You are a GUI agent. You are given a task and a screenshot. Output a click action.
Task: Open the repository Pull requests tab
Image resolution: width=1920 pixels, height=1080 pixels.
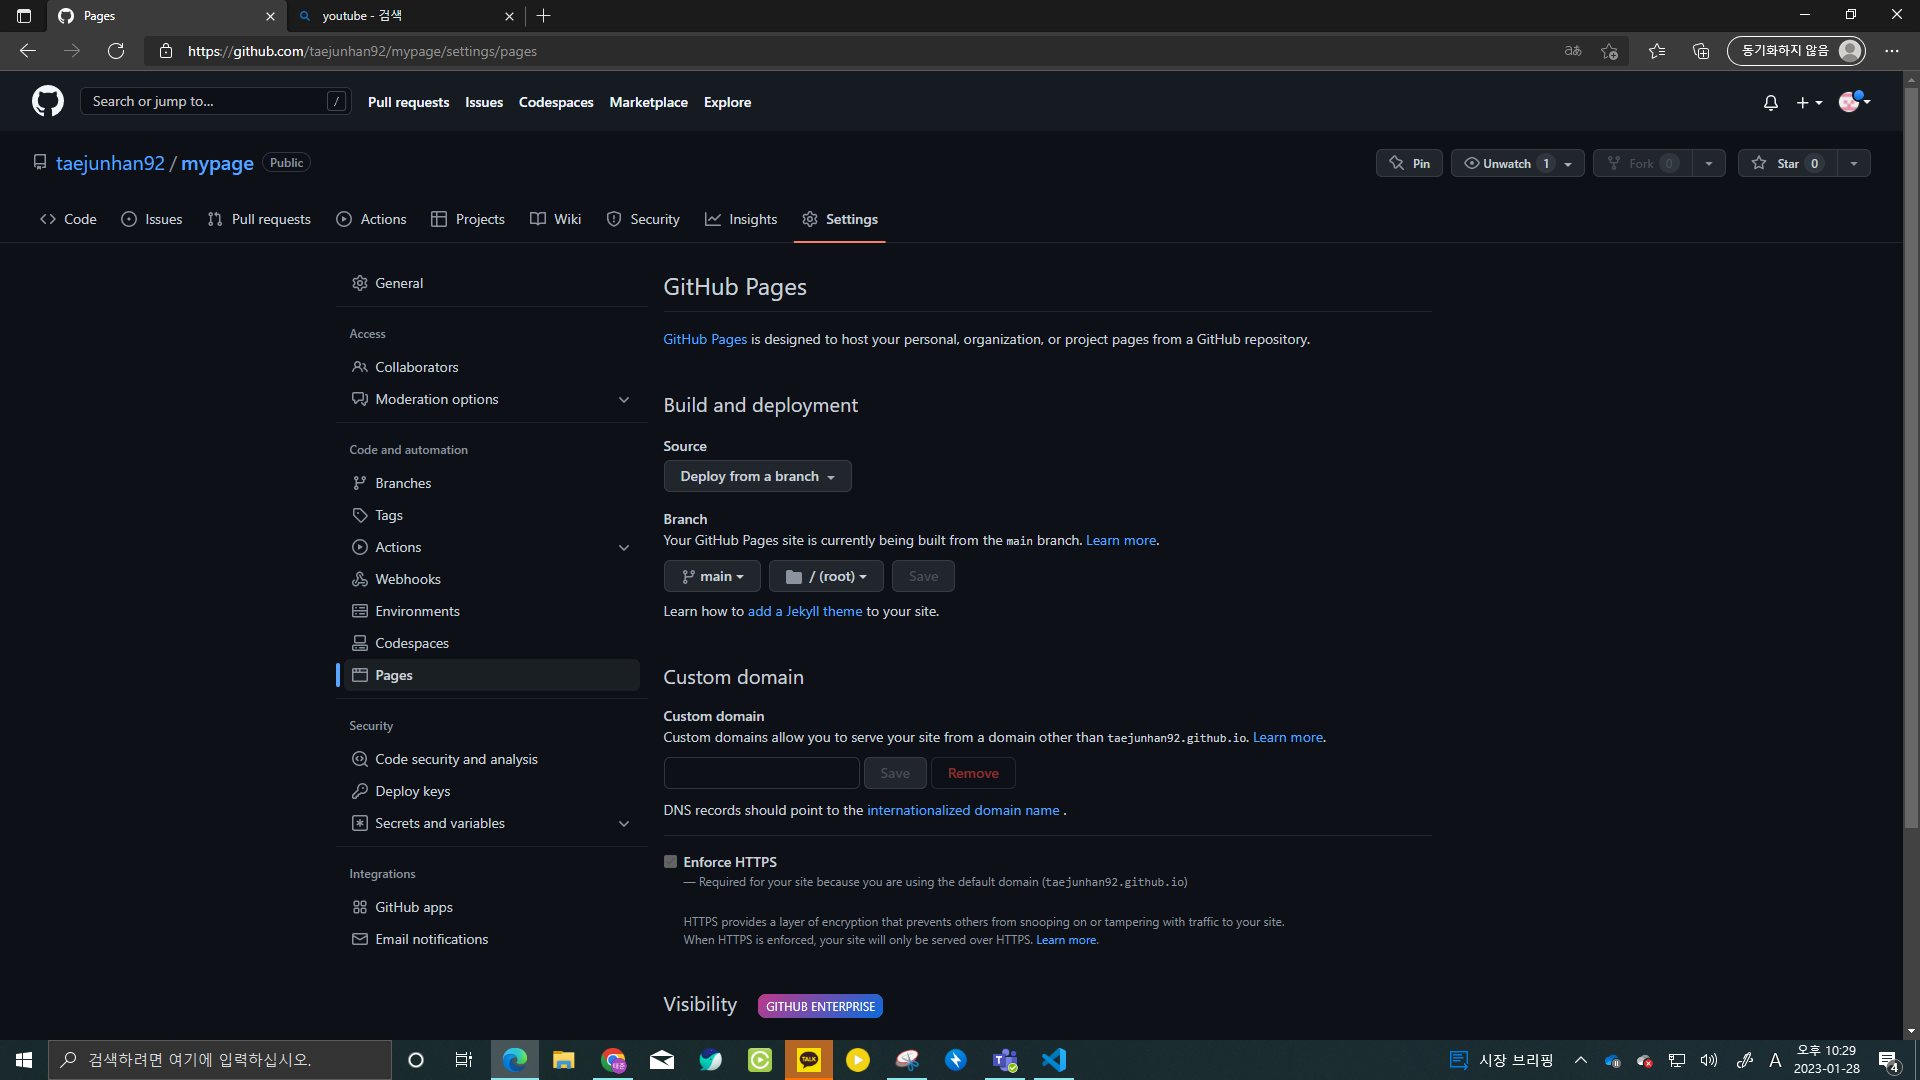point(259,219)
